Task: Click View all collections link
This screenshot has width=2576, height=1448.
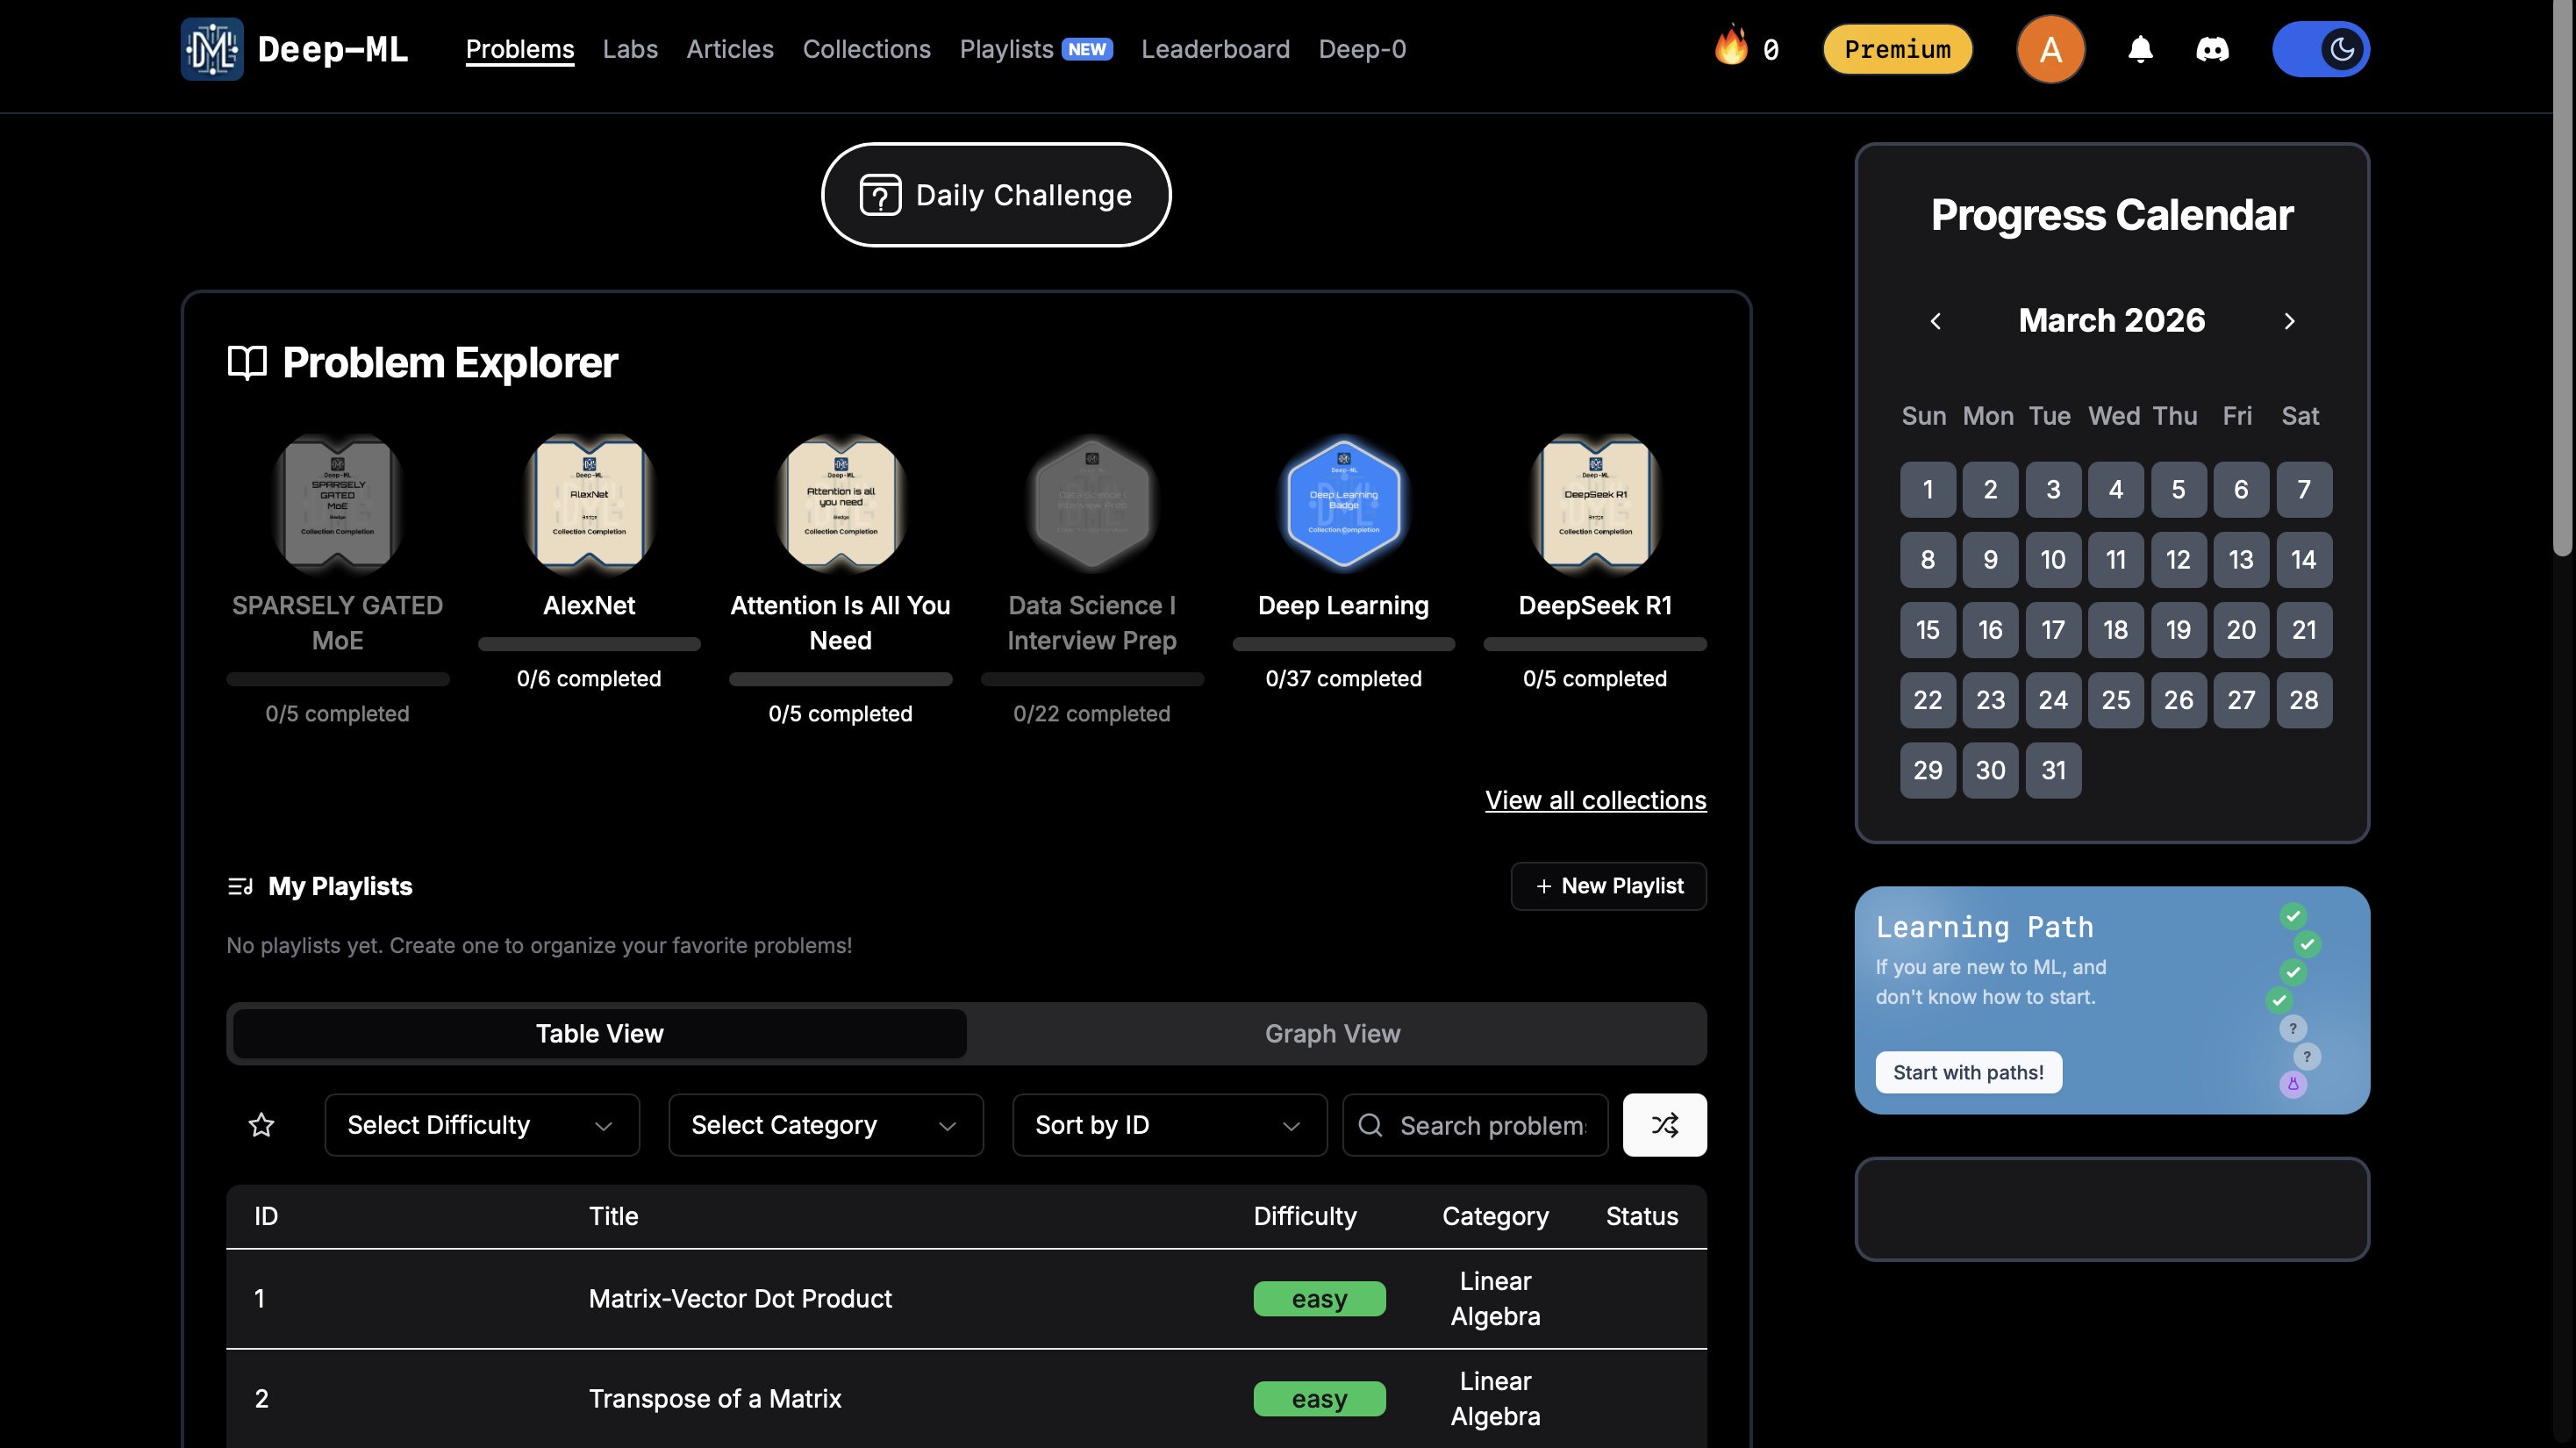Action: click(1595, 800)
